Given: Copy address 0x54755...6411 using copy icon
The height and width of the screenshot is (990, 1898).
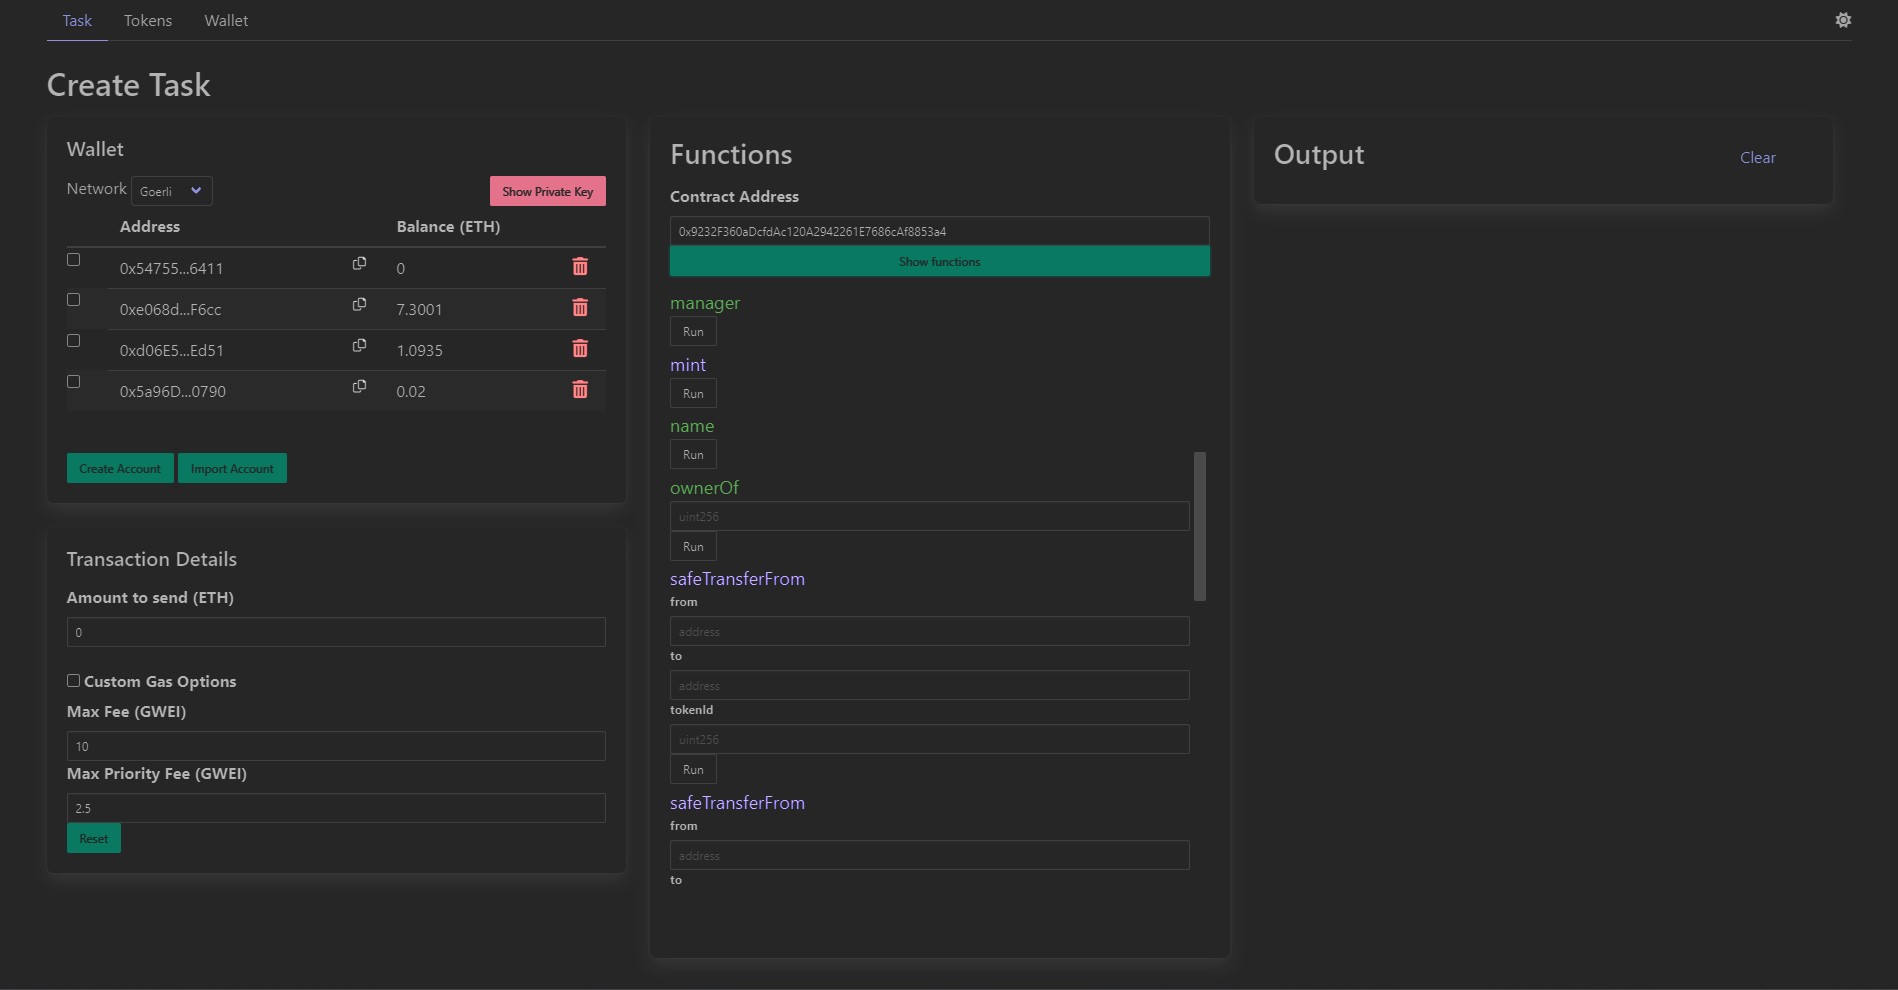Looking at the screenshot, I should pos(359,264).
